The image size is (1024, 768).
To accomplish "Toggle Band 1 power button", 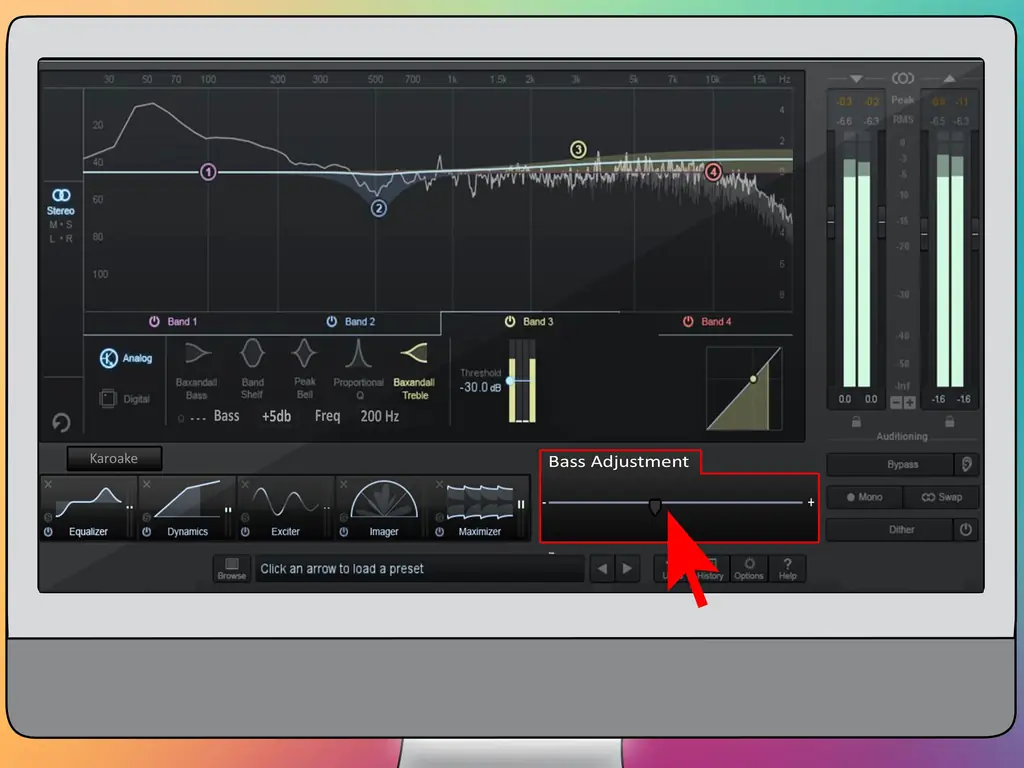I will coord(154,321).
